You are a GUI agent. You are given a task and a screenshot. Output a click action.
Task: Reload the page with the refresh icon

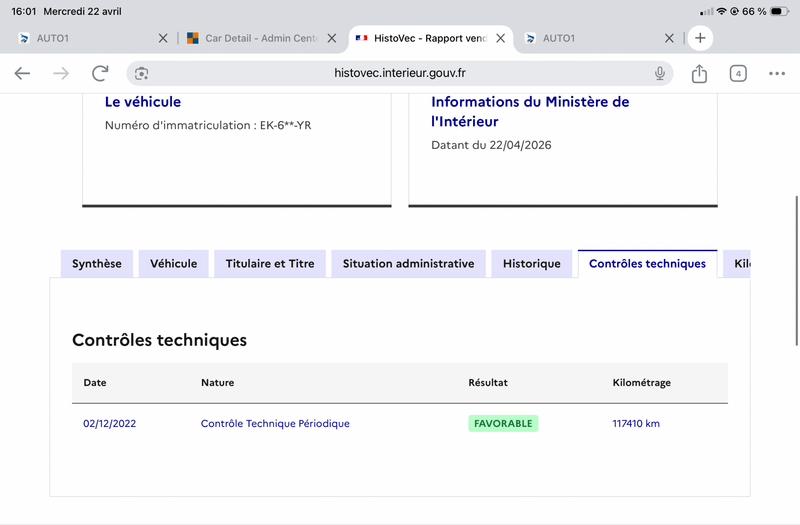(100, 73)
